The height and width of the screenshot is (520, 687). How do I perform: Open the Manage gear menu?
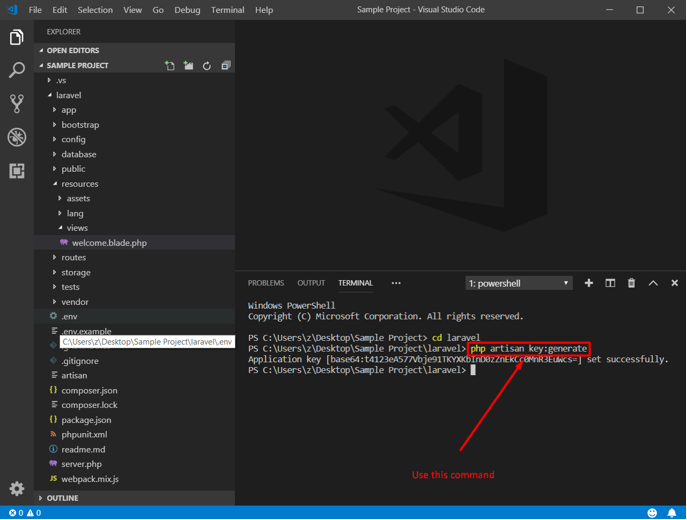click(x=17, y=488)
